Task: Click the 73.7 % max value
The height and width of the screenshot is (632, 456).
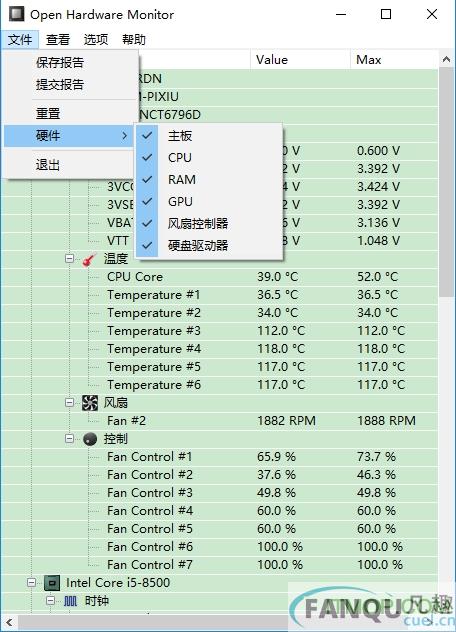Action: [376, 457]
